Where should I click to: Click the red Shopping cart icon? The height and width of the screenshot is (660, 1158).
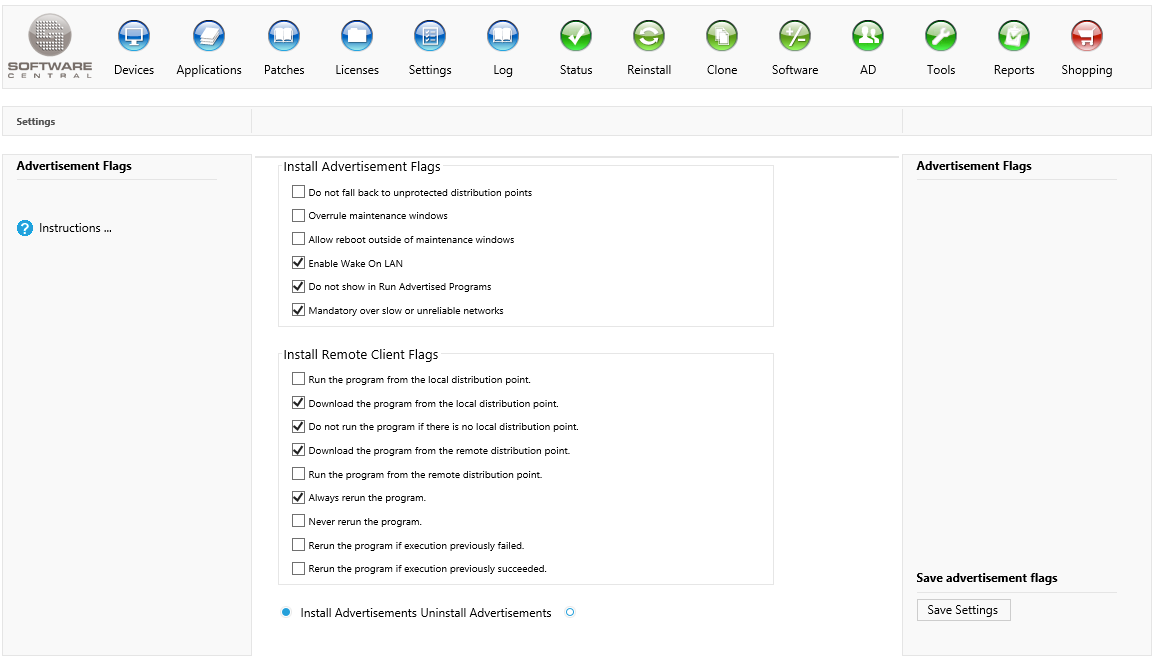(1087, 37)
